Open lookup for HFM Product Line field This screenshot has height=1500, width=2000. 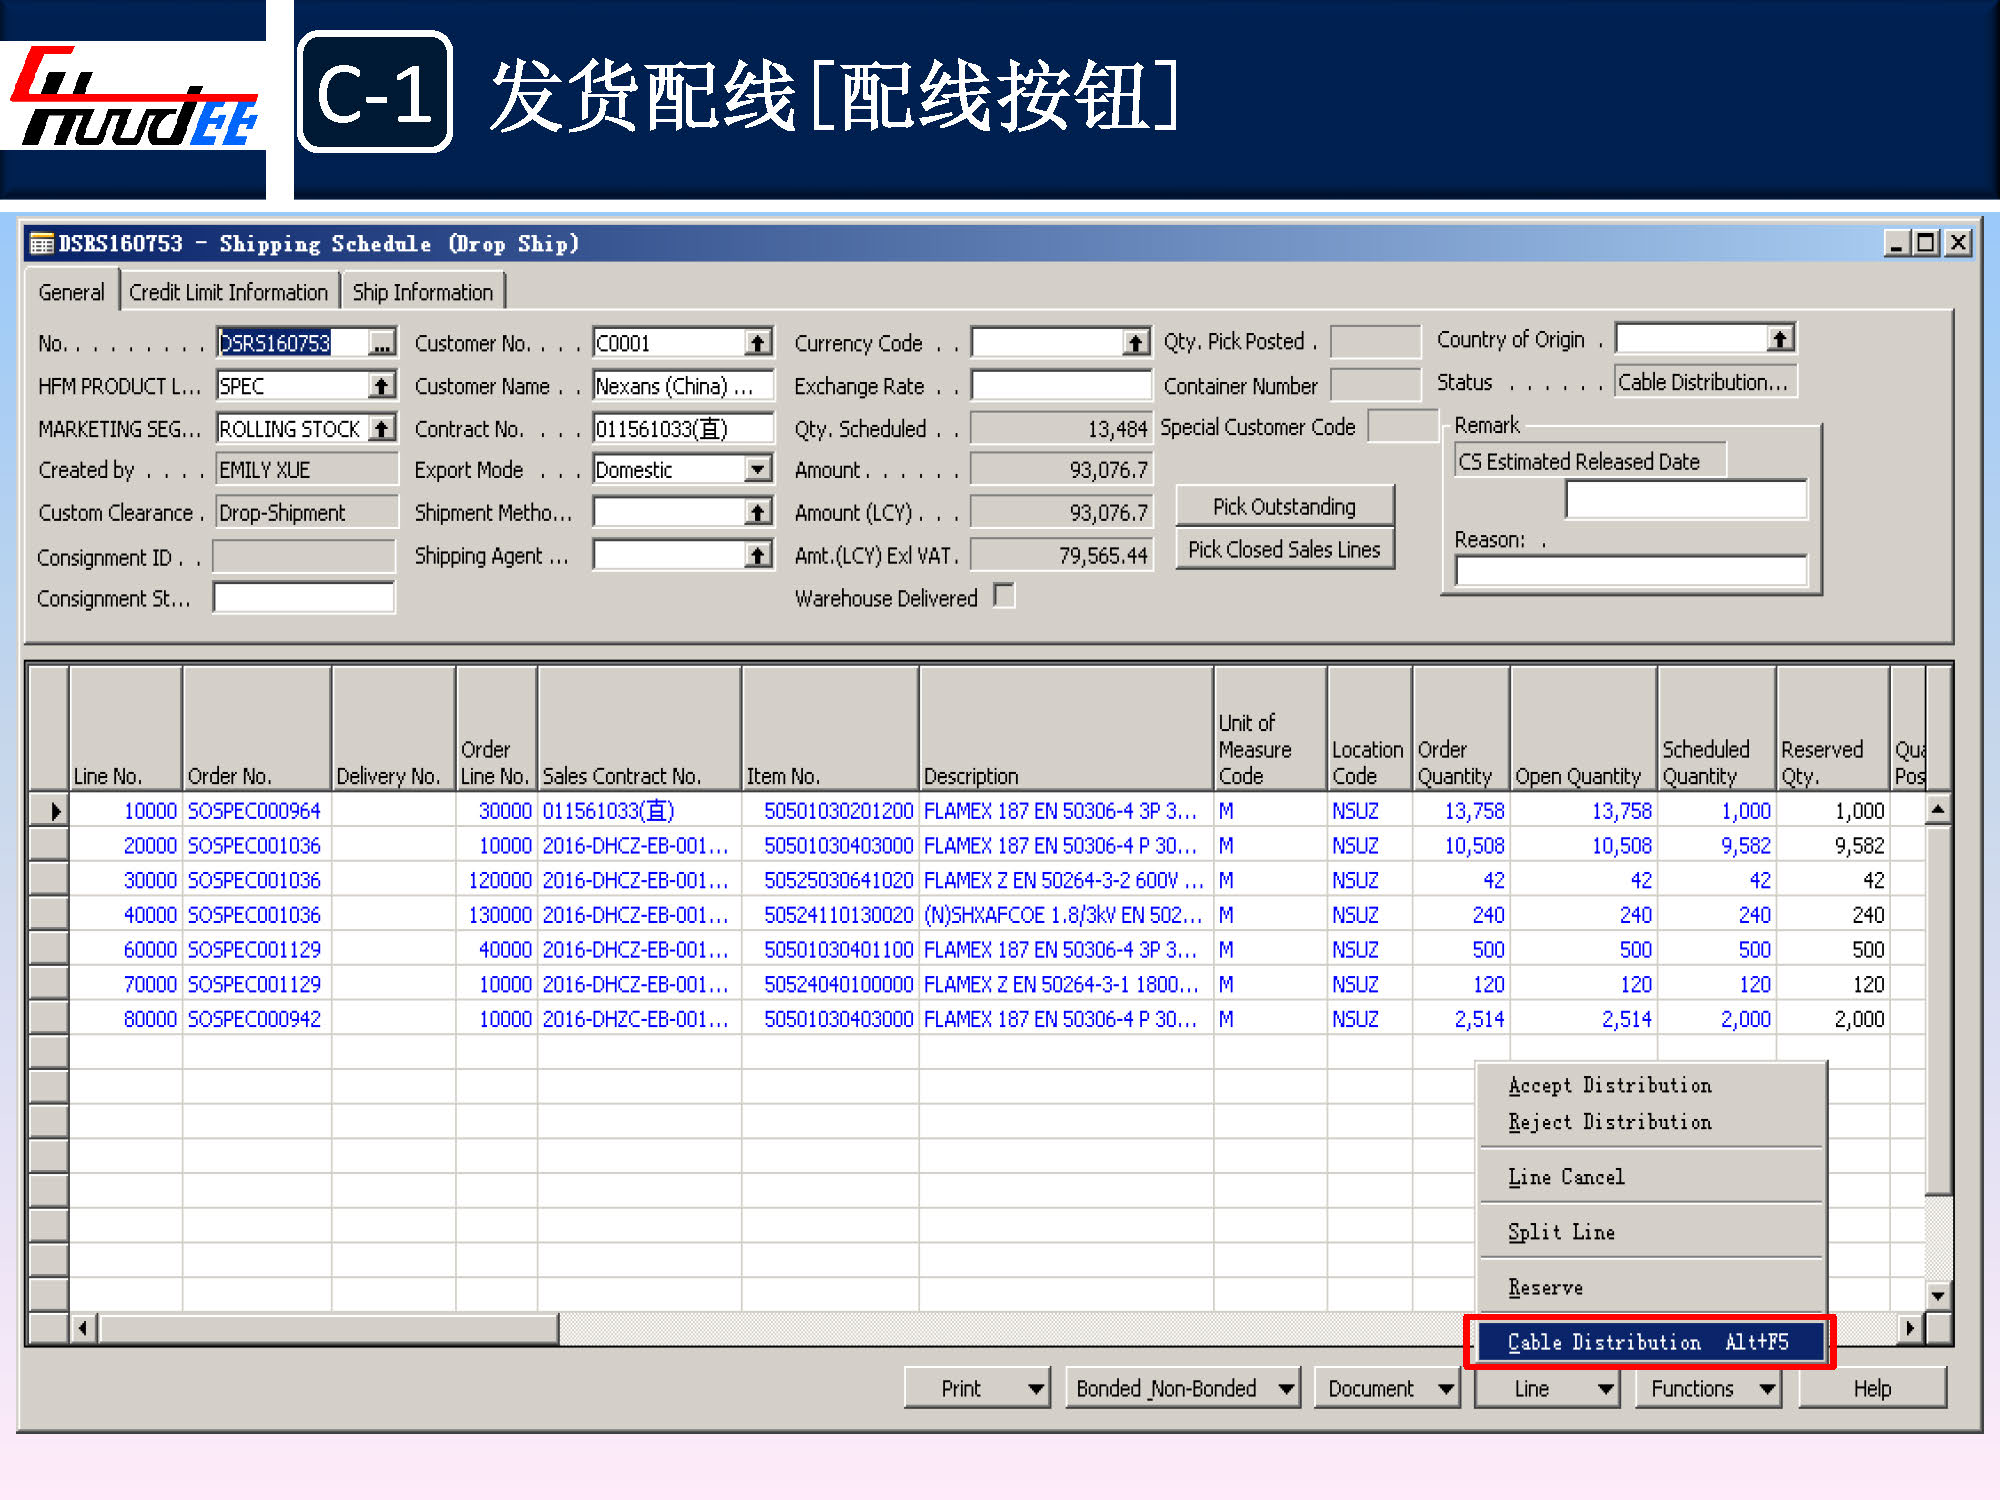[381, 386]
